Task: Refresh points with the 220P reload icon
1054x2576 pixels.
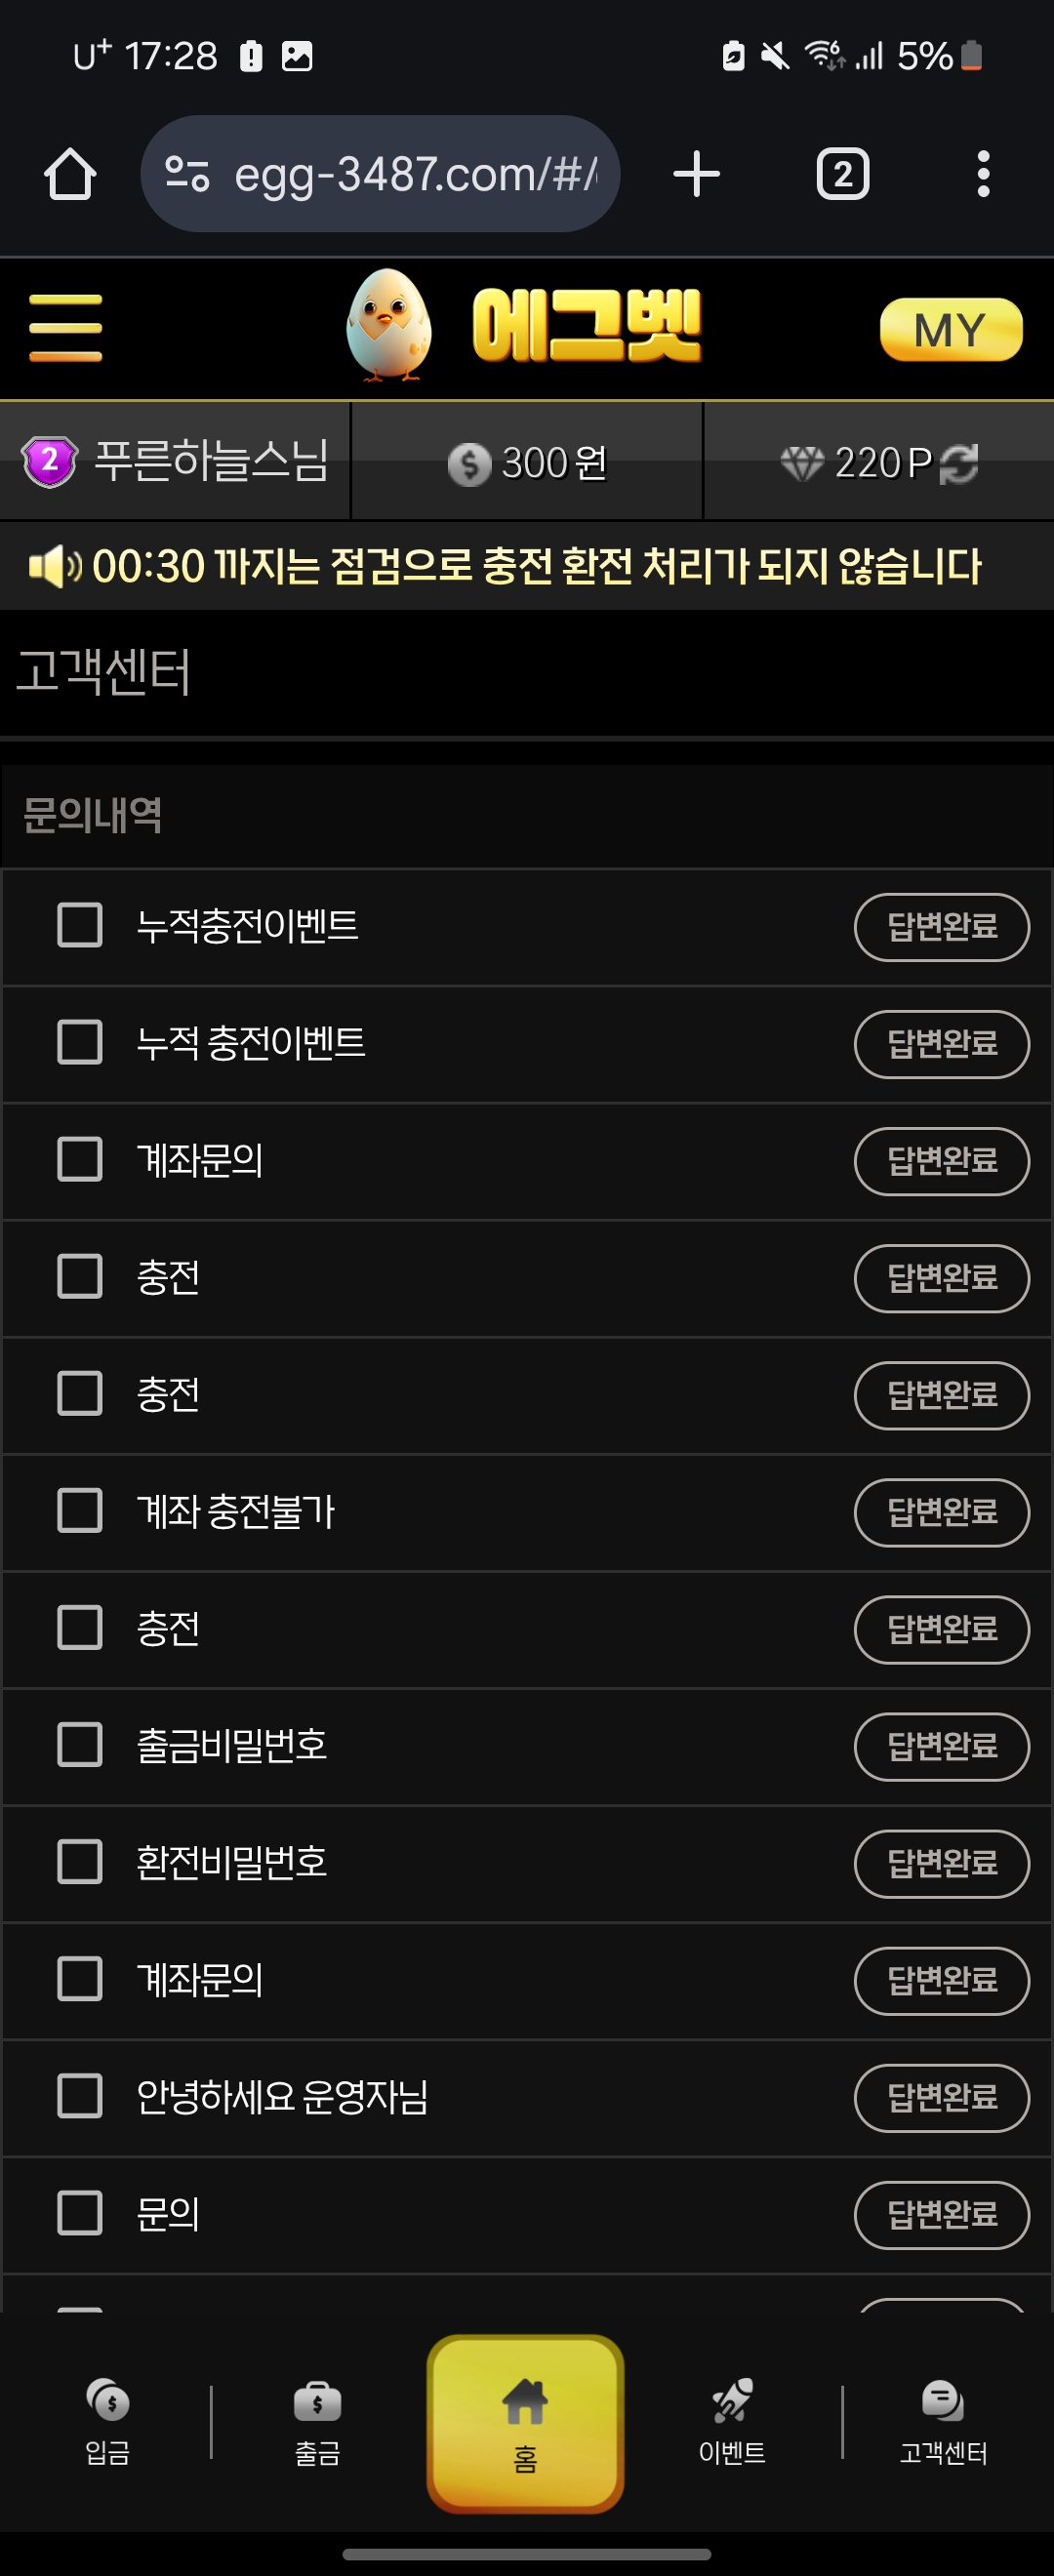Action: point(959,463)
